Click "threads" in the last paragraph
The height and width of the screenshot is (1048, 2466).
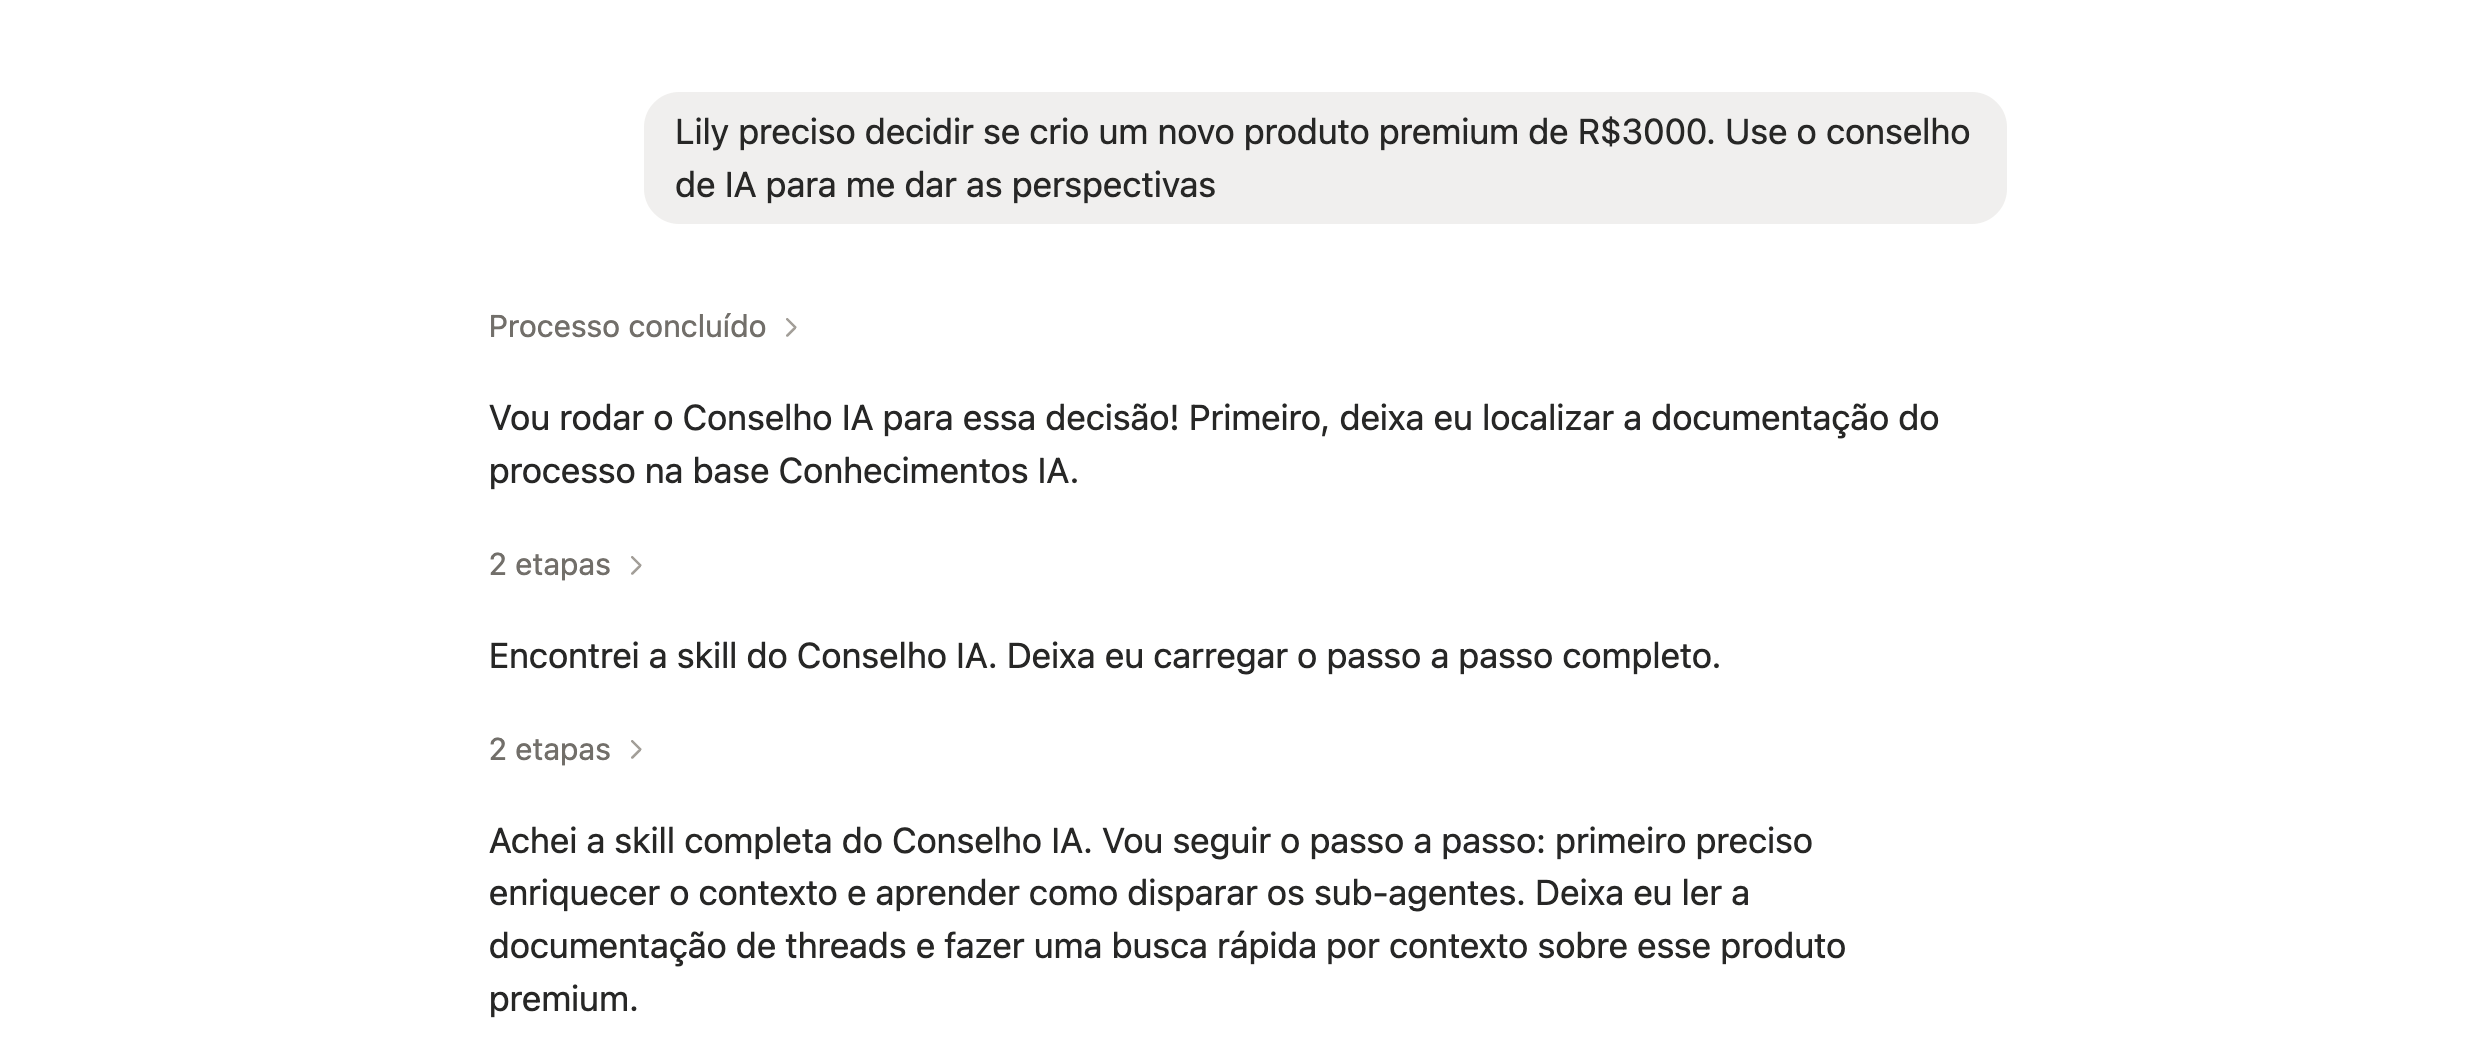click(x=846, y=946)
